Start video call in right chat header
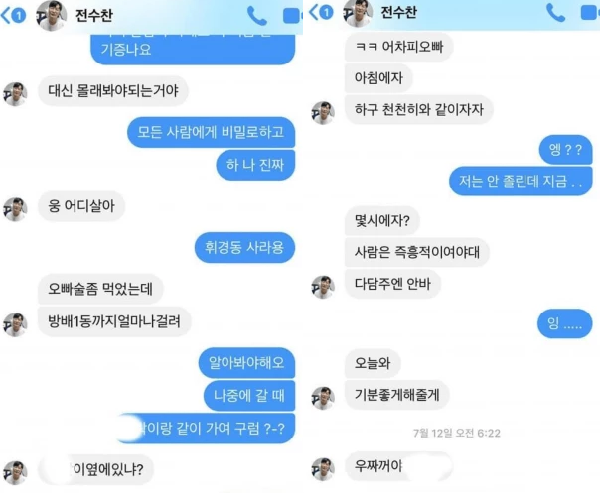This screenshot has width=600, height=501. (x=590, y=12)
